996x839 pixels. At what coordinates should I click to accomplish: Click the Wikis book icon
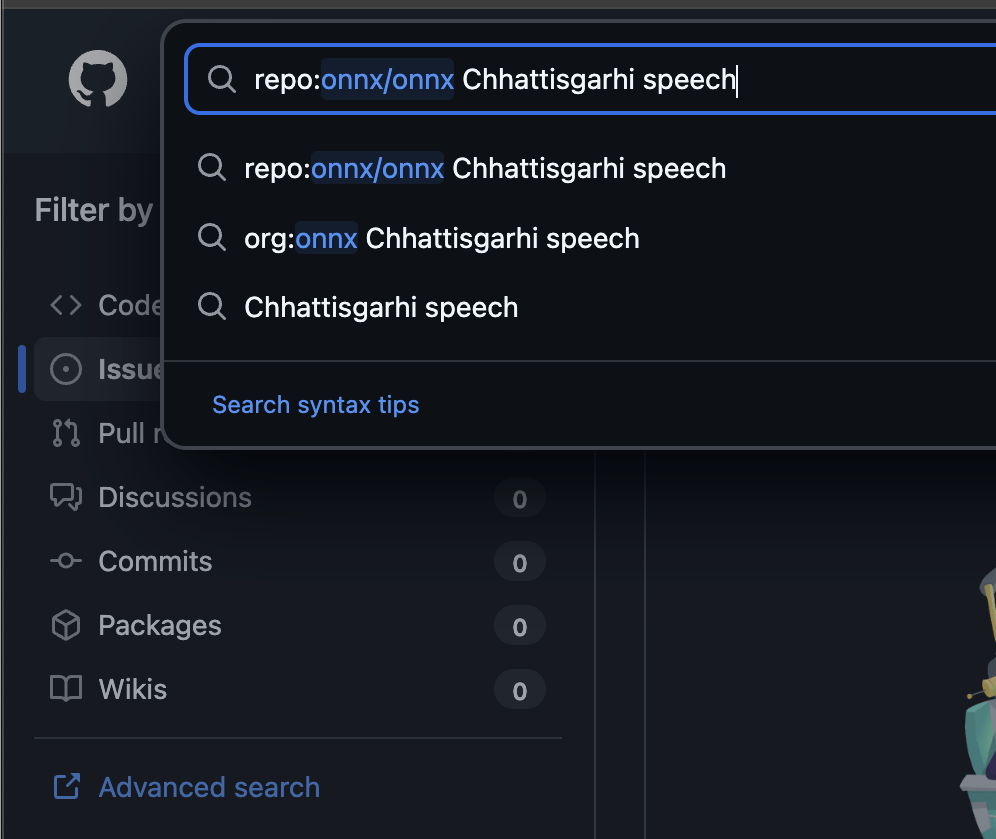(66, 689)
